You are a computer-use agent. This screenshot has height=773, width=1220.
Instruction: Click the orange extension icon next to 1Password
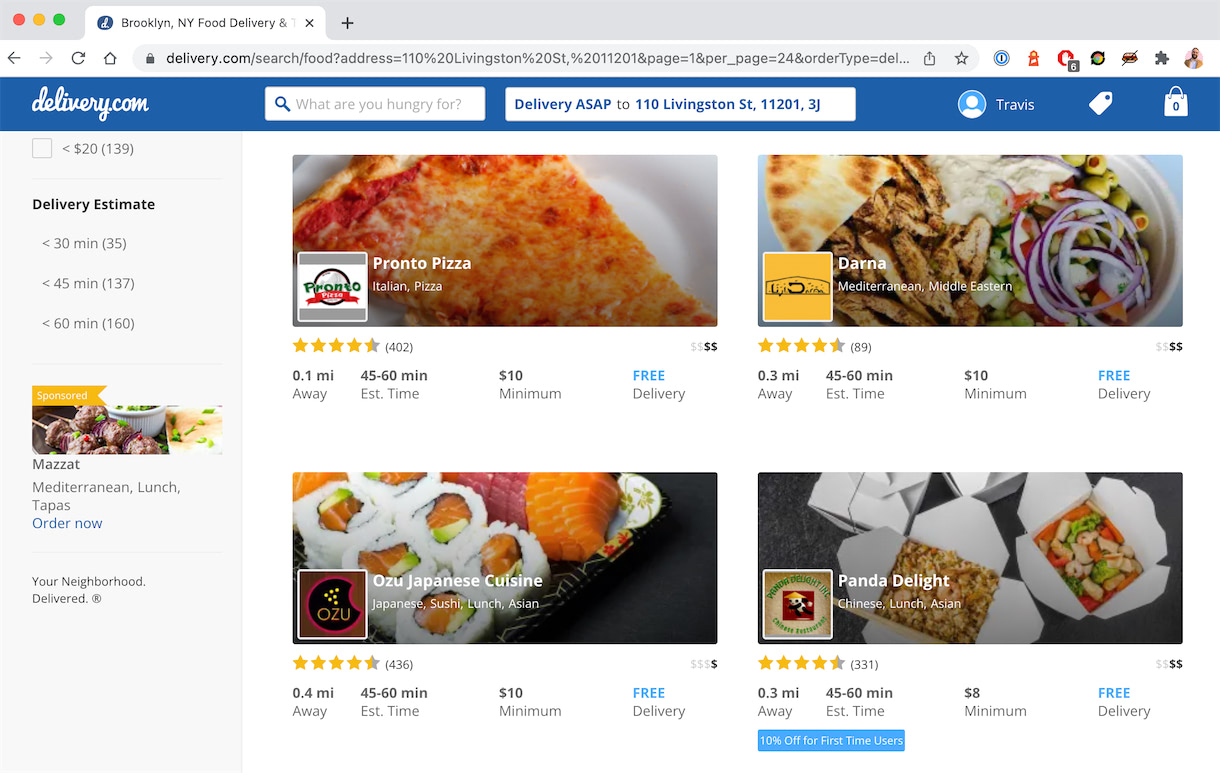(1033, 58)
